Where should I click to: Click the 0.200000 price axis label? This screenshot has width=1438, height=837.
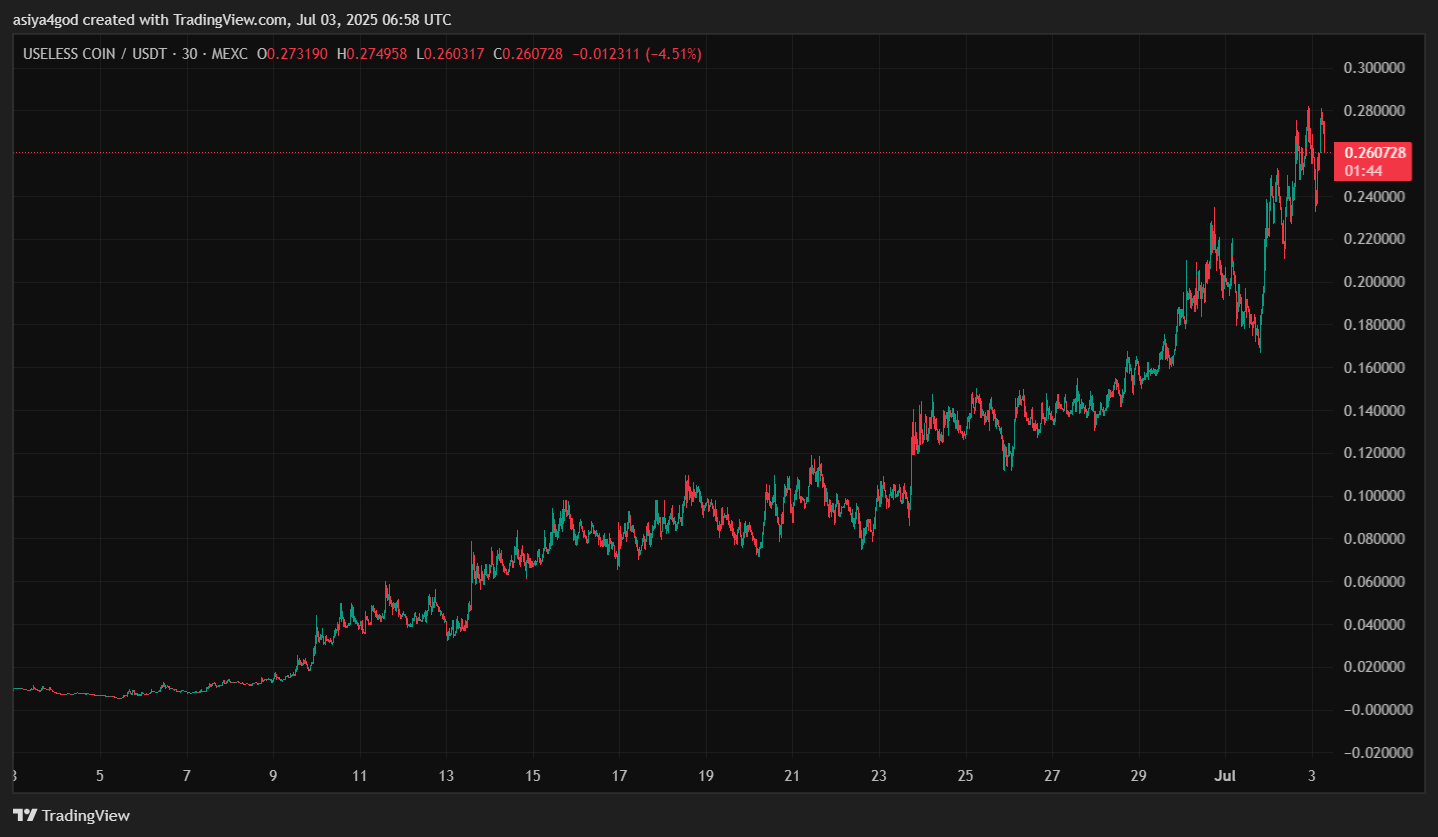click(x=1377, y=282)
